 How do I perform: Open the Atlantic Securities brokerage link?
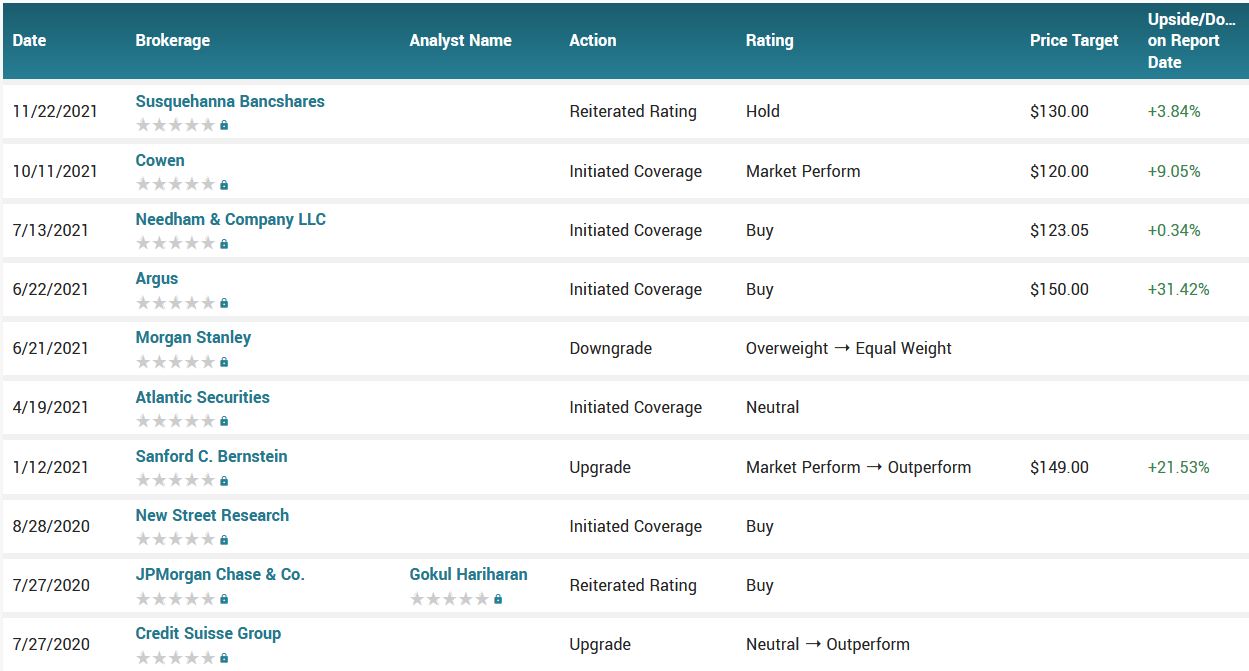(202, 397)
